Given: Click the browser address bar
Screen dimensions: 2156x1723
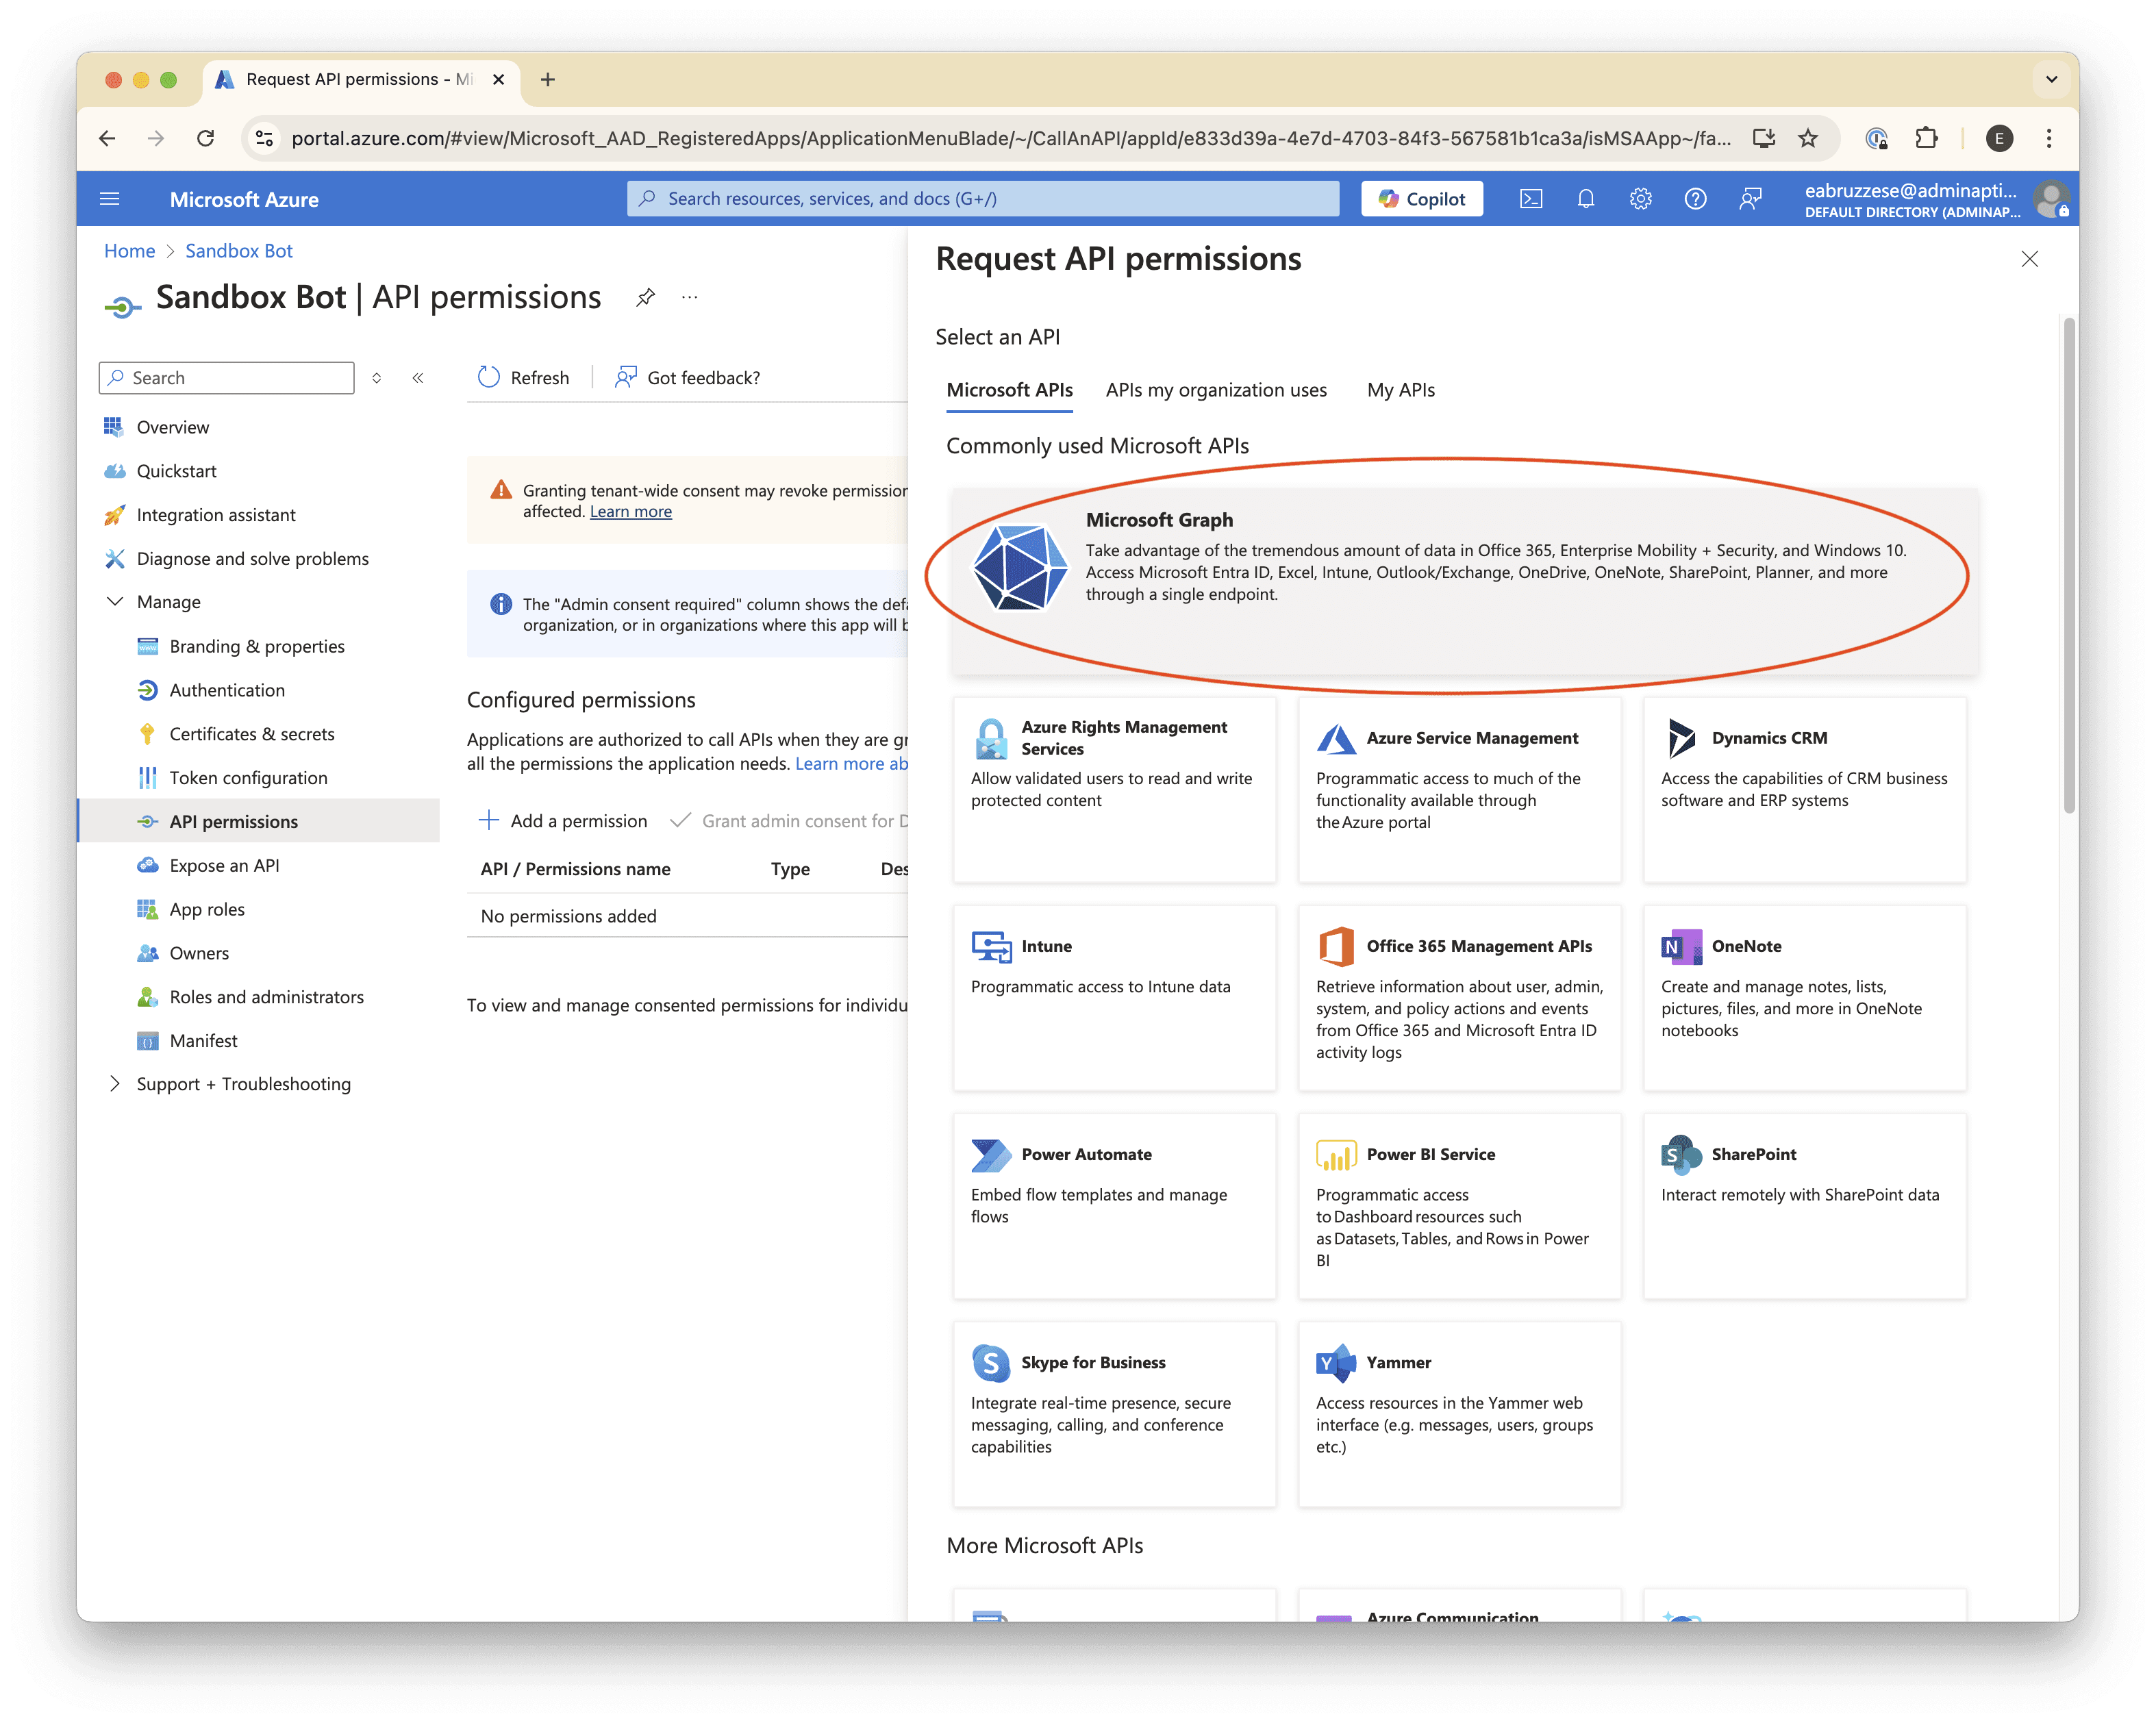Looking at the screenshot, I should 1010,138.
